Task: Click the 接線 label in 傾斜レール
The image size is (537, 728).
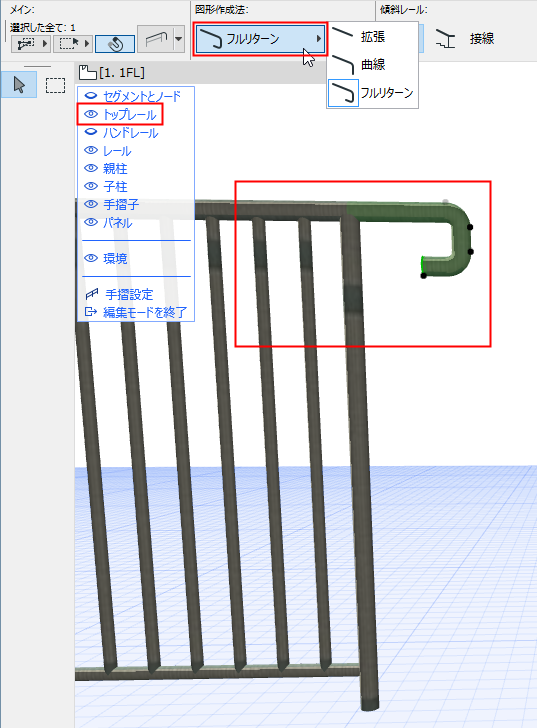Action: [482, 39]
